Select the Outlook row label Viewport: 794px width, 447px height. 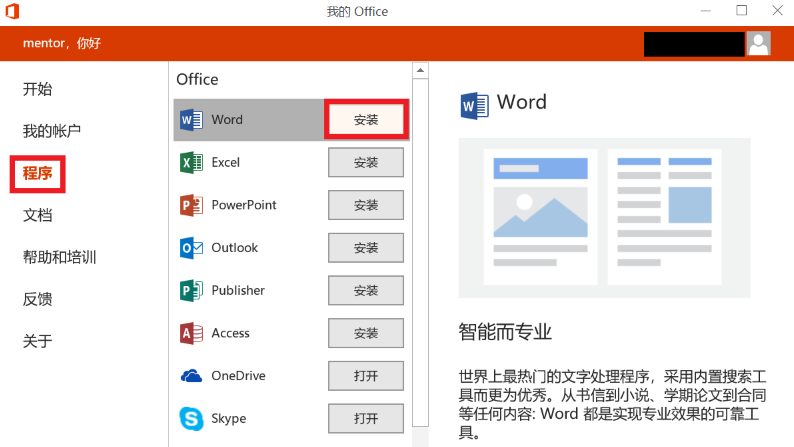click(234, 248)
